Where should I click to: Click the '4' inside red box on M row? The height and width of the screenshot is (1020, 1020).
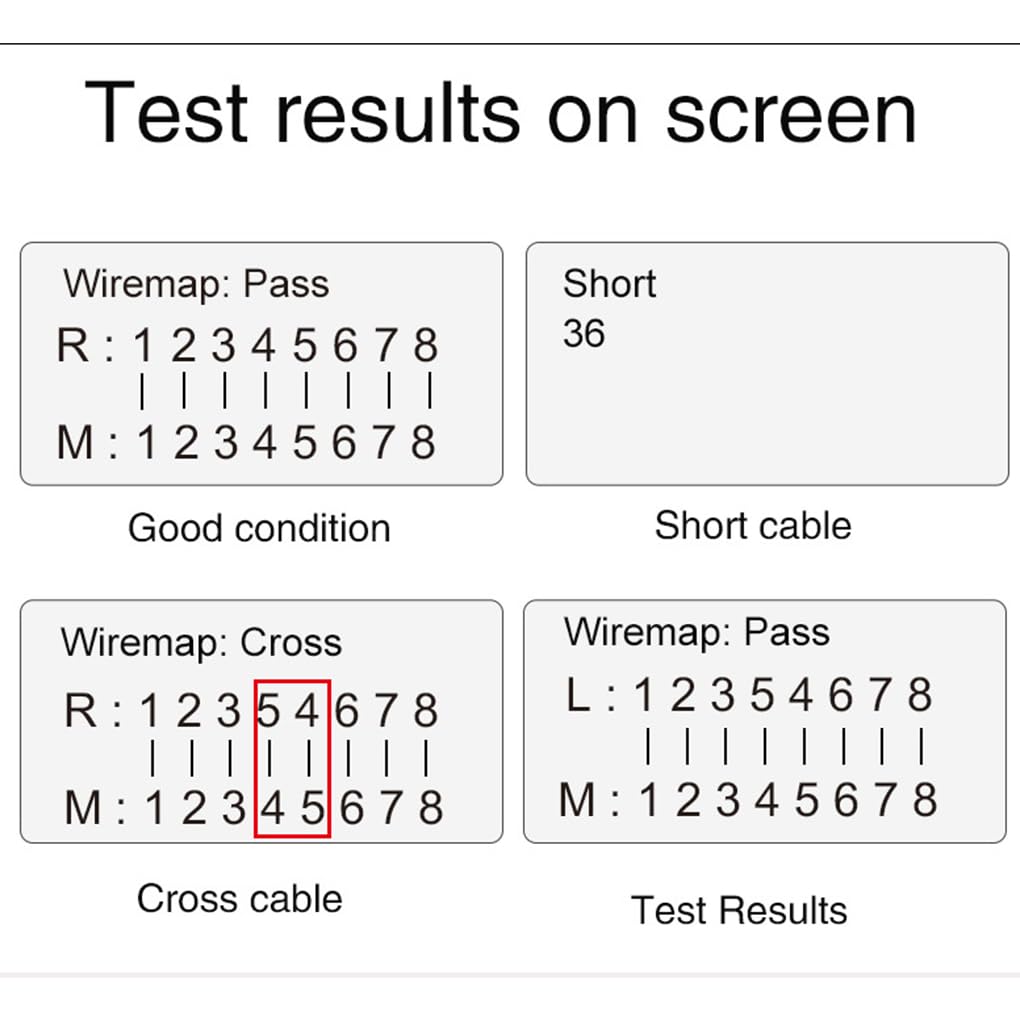tap(273, 808)
